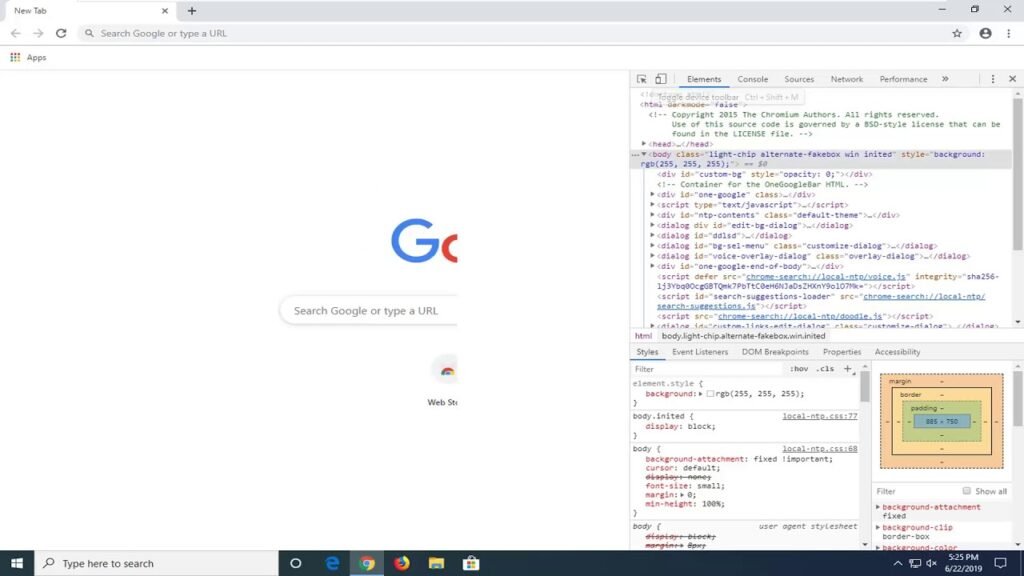Click the white background color swatch
The image size is (1024, 576).
(710, 394)
